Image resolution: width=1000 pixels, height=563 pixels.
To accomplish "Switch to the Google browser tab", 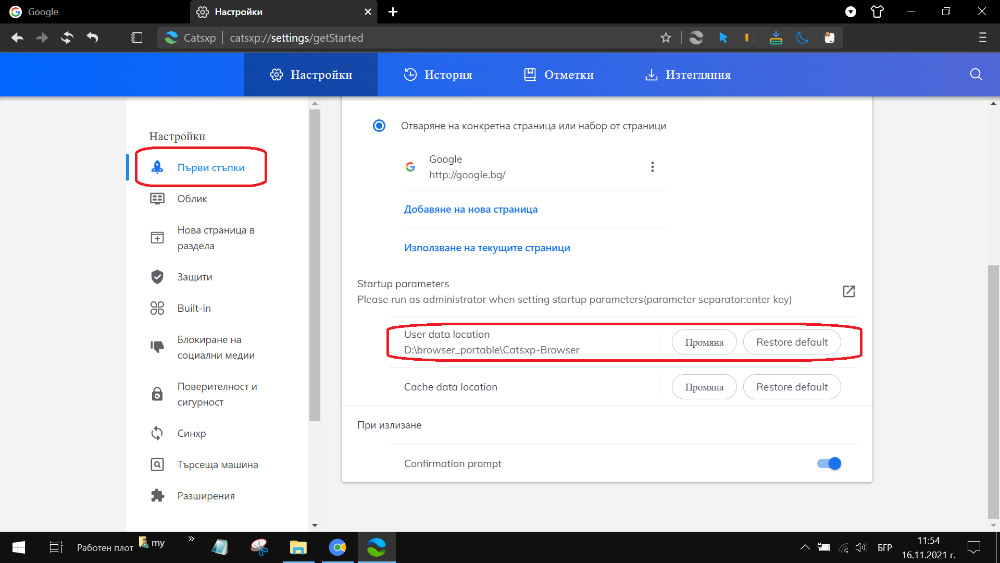I will (x=94, y=11).
